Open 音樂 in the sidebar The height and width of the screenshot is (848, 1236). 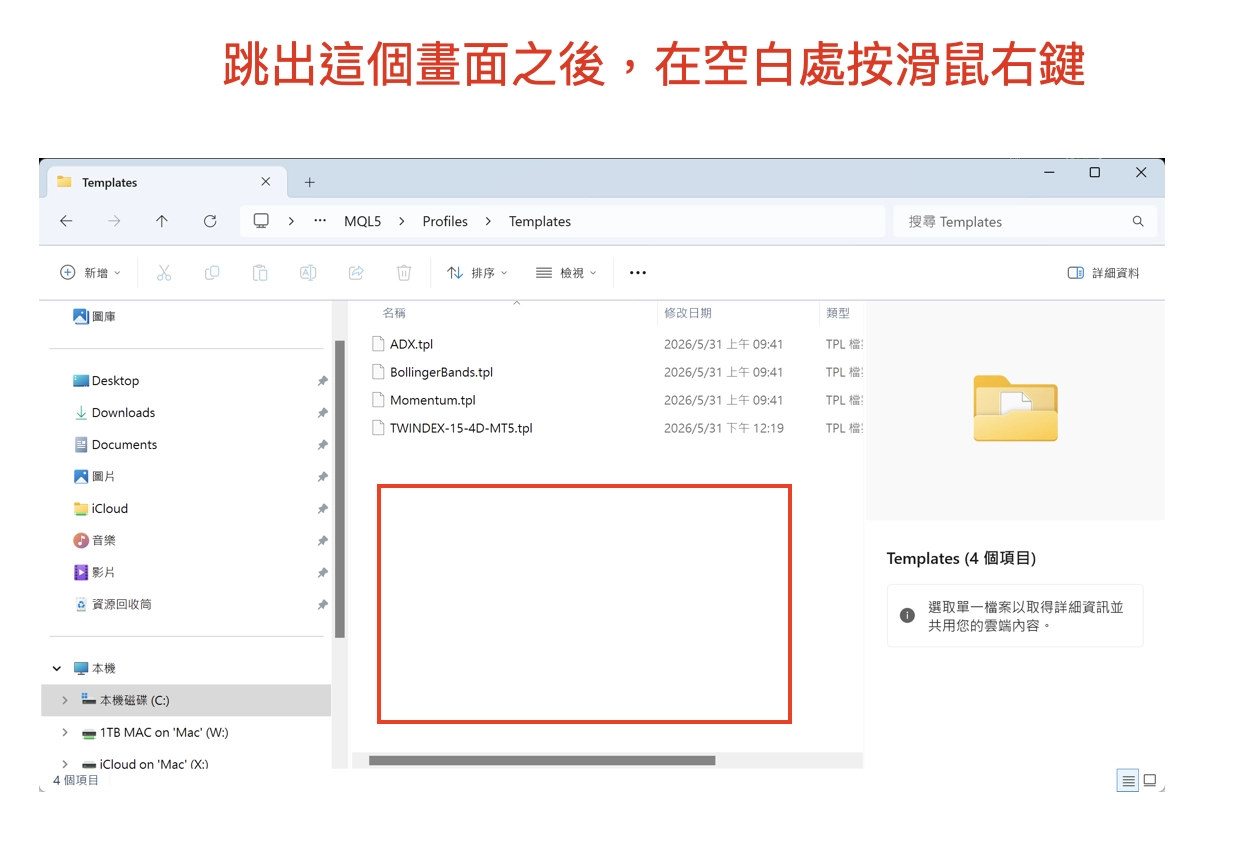[95, 541]
